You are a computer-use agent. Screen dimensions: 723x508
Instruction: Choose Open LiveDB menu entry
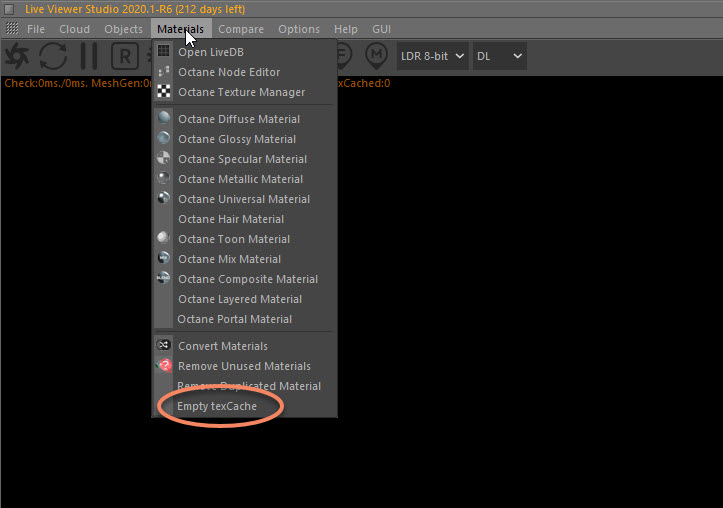click(x=244, y=52)
